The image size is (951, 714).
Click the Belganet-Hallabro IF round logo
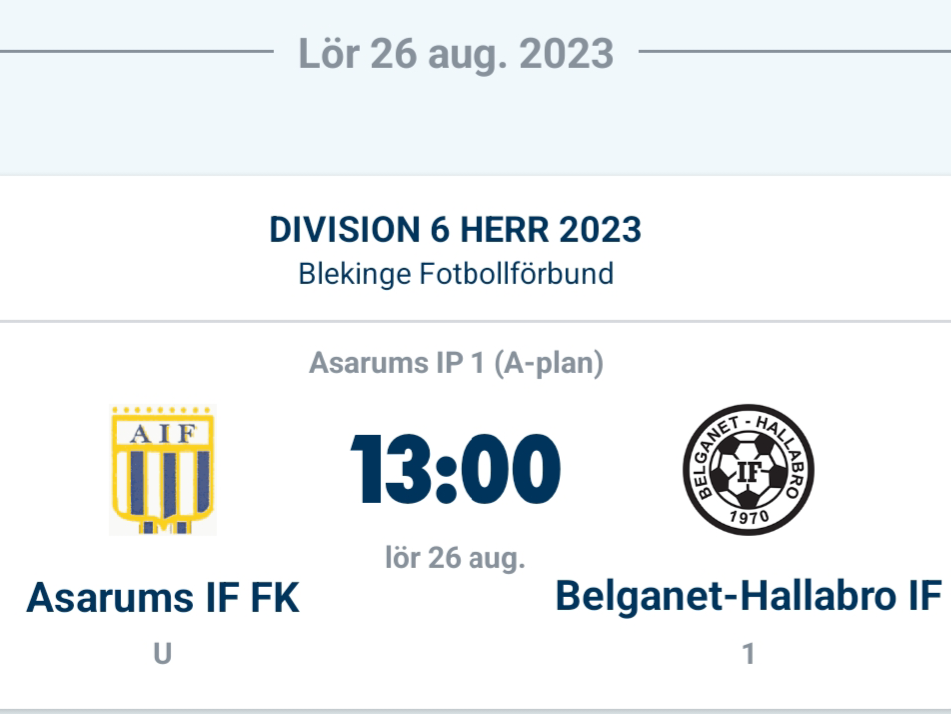coord(748,470)
